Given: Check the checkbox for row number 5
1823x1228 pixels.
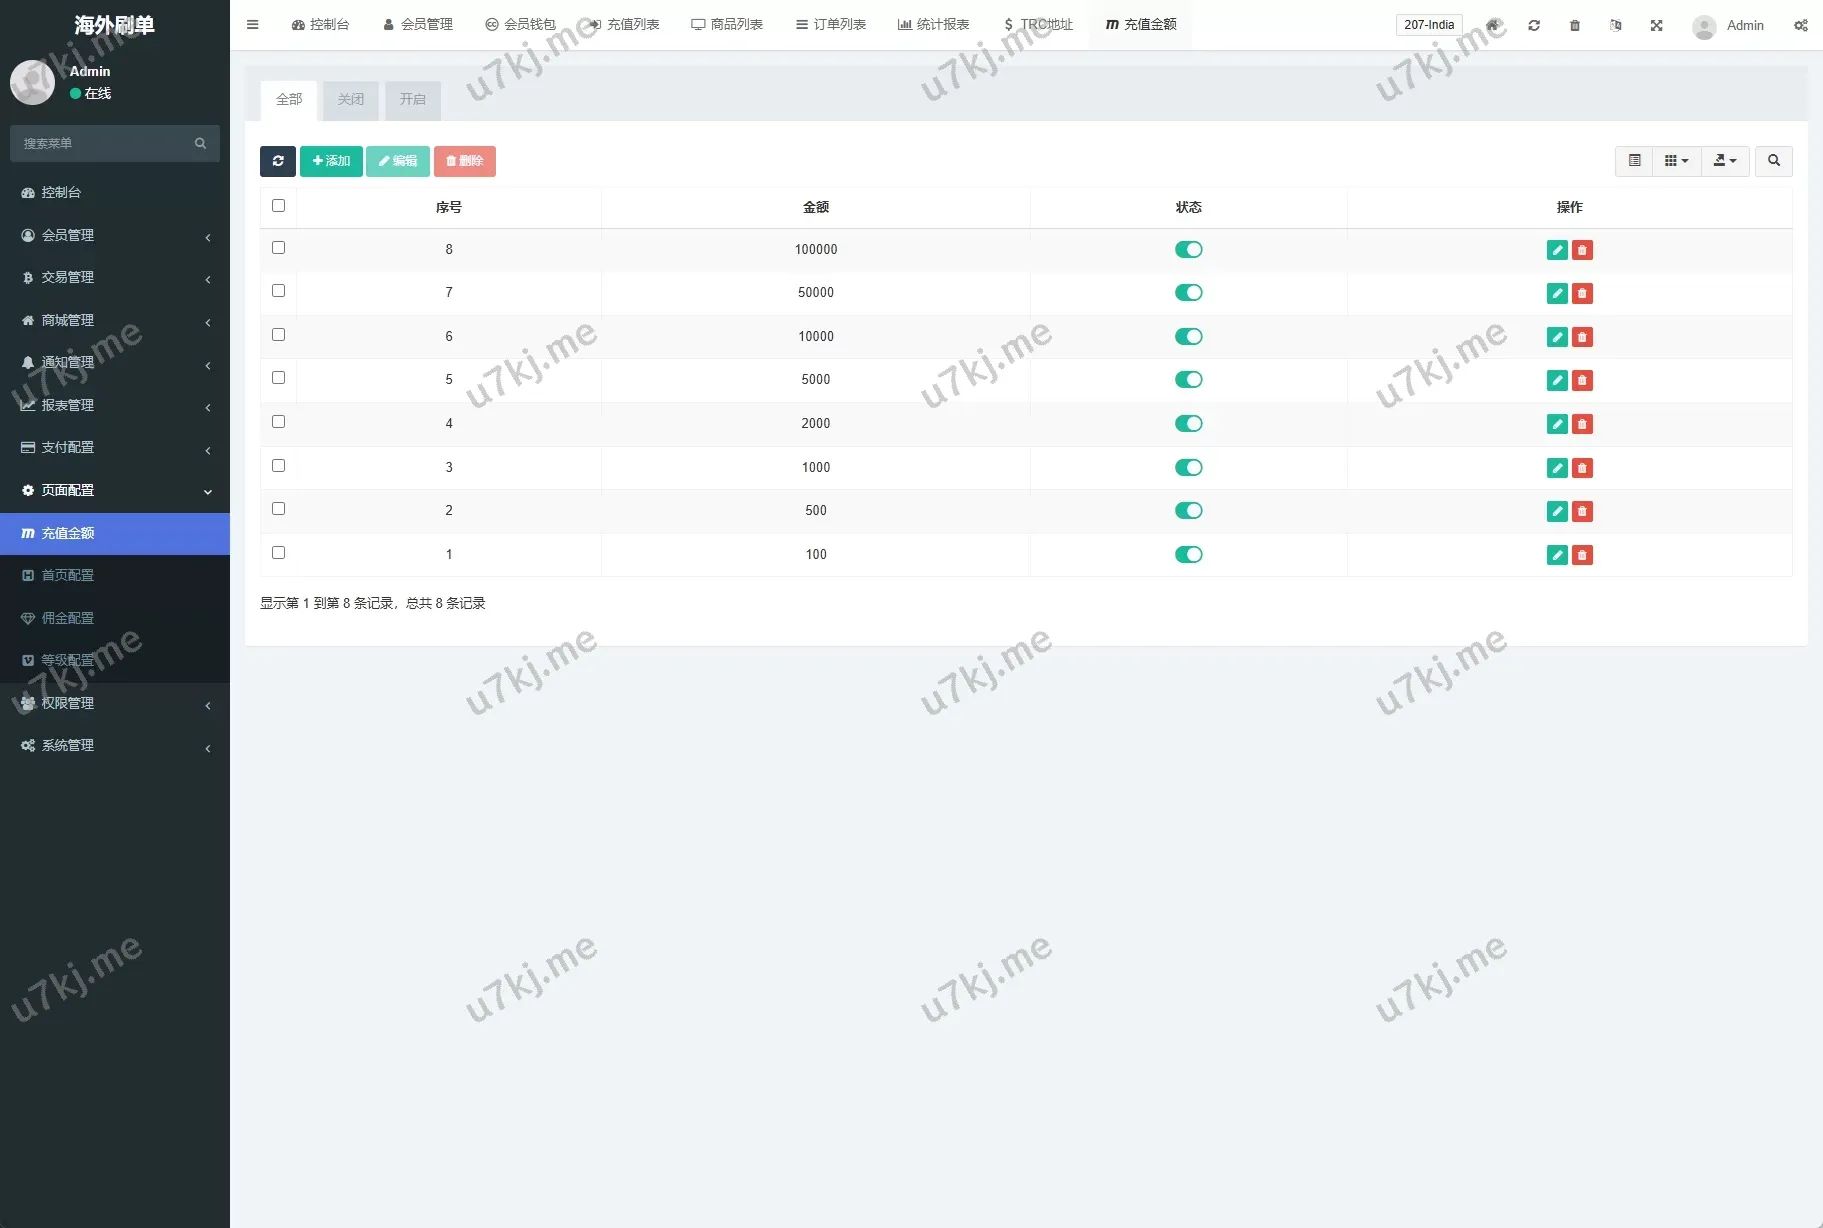Looking at the screenshot, I should tap(278, 378).
